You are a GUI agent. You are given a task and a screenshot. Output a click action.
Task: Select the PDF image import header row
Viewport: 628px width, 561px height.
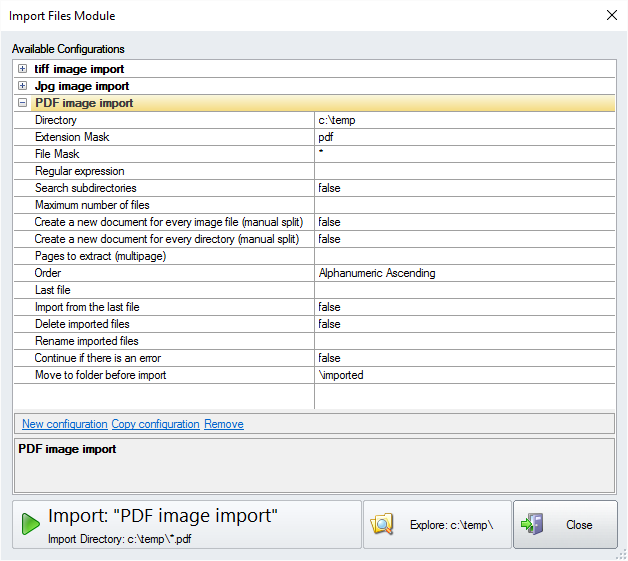click(x=84, y=103)
